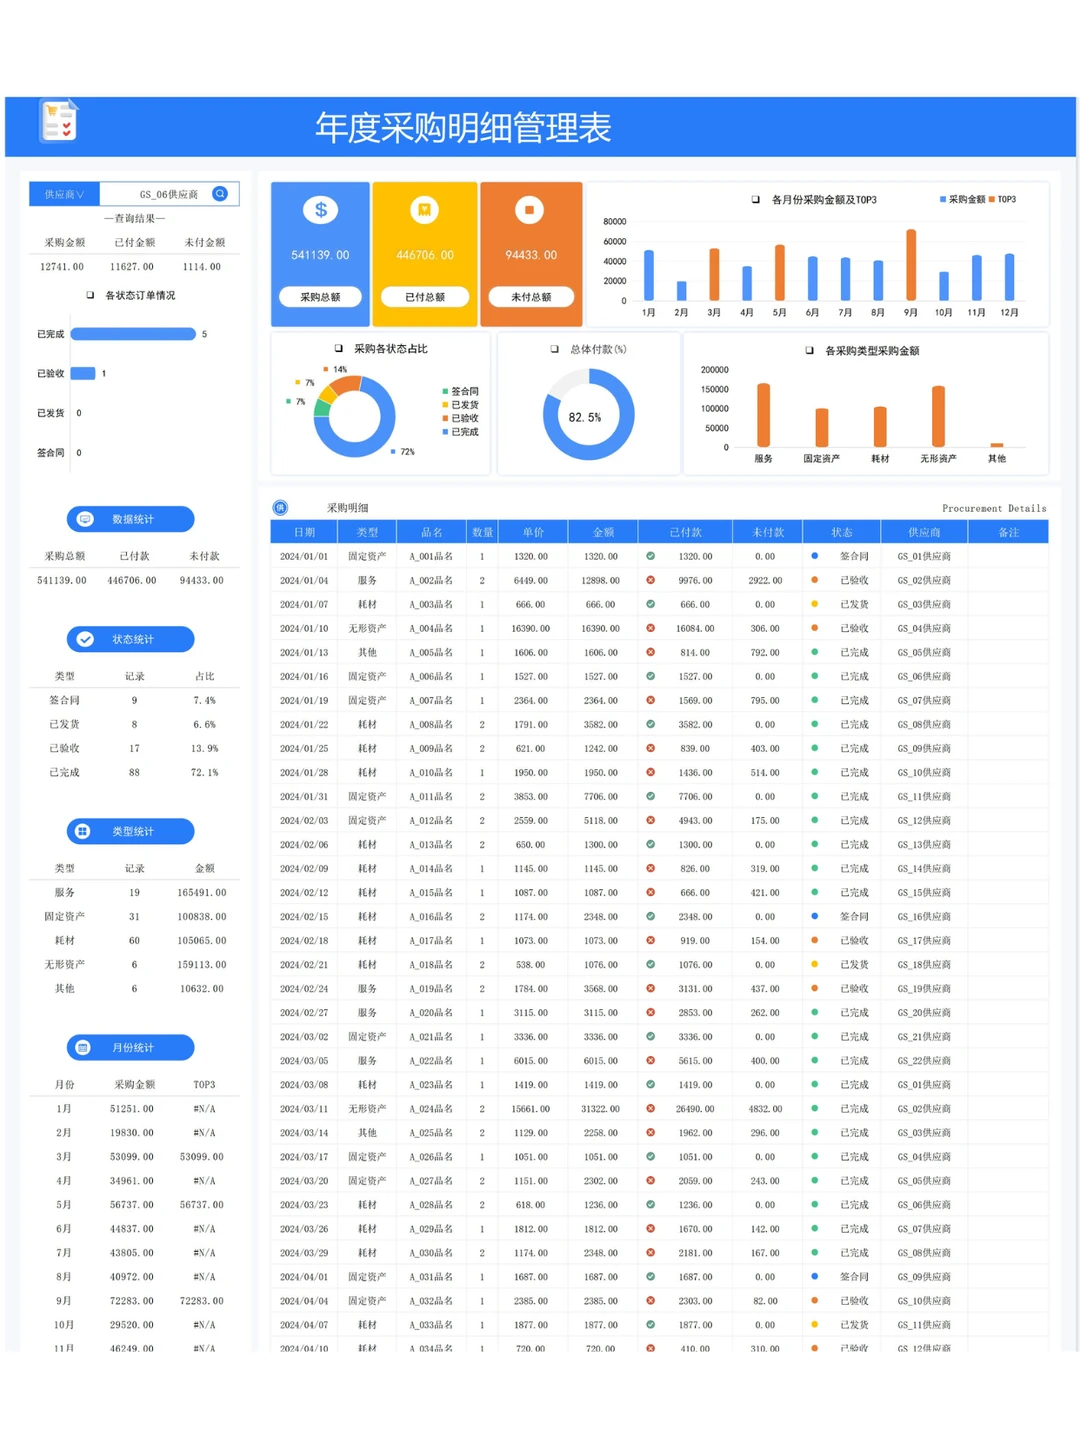This screenshot has height=1443, width=1080.
Task: Click the 72283.00 采购金额 value for 9月
Action: (132, 1300)
